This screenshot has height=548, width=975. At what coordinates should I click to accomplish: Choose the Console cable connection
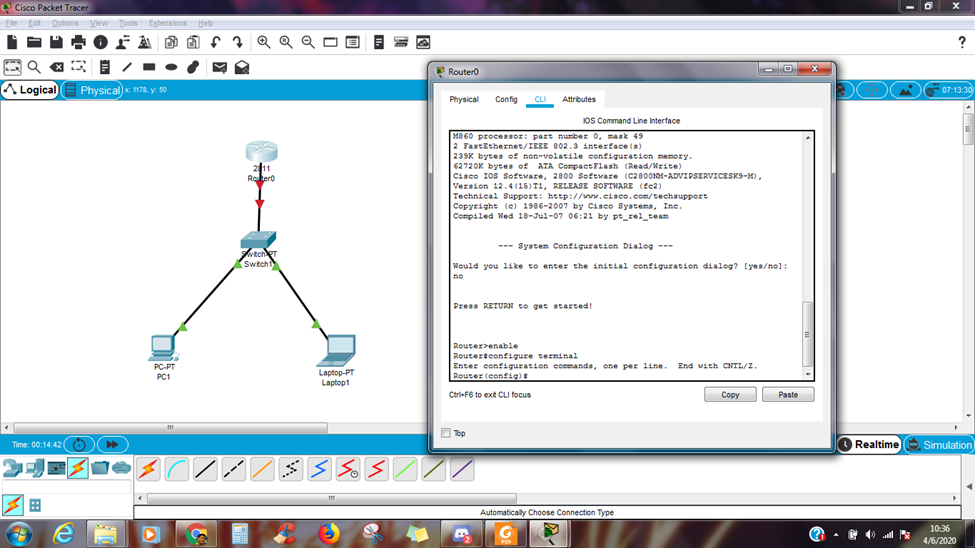pyautogui.click(x=177, y=469)
